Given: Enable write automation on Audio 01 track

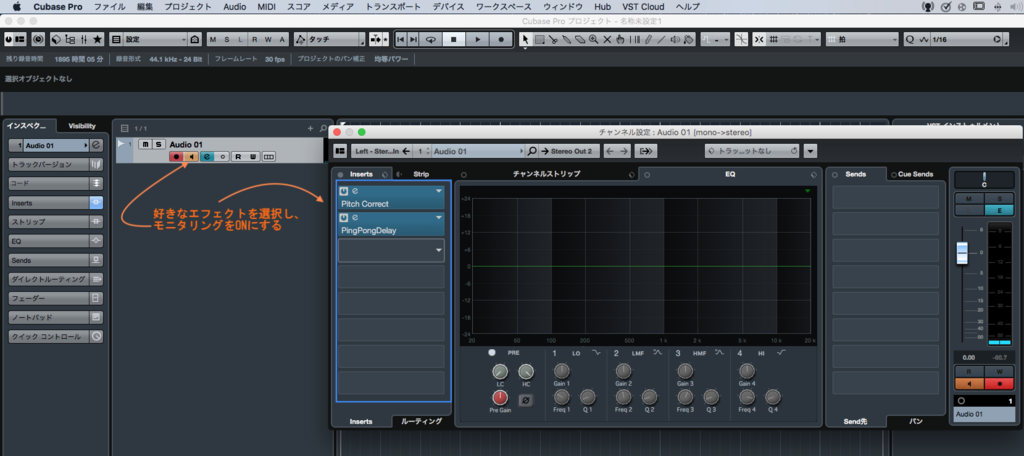Looking at the screenshot, I should (252, 157).
